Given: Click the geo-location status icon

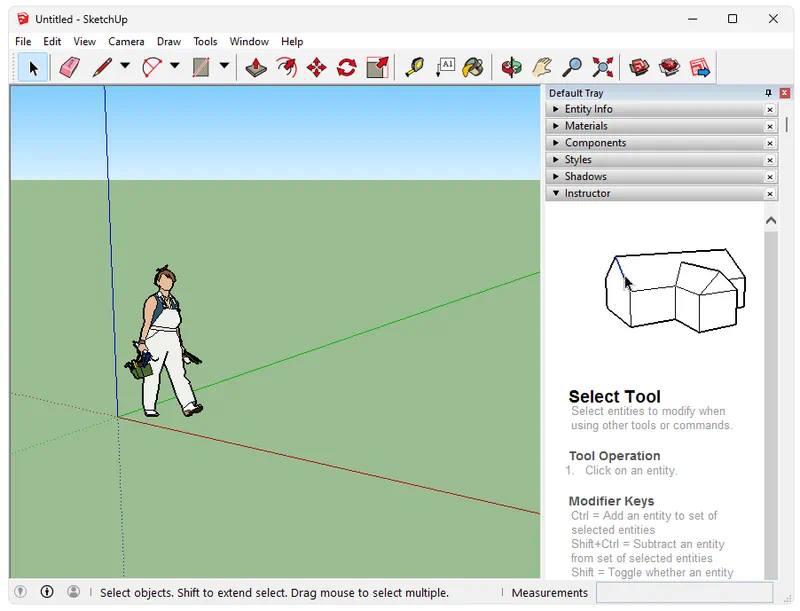Looking at the screenshot, I should click(x=20, y=592).
